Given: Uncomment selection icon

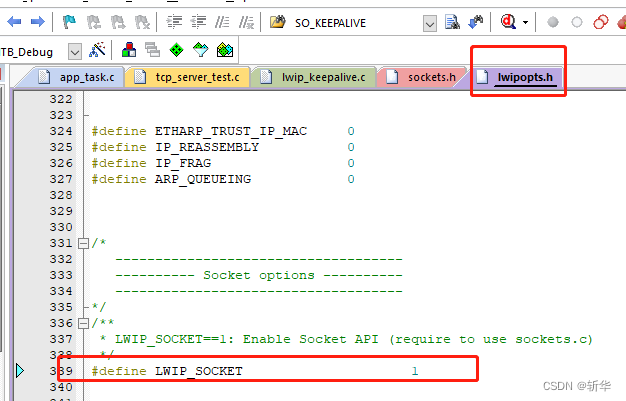Looking at the screenshot, I should pos(246,22).
